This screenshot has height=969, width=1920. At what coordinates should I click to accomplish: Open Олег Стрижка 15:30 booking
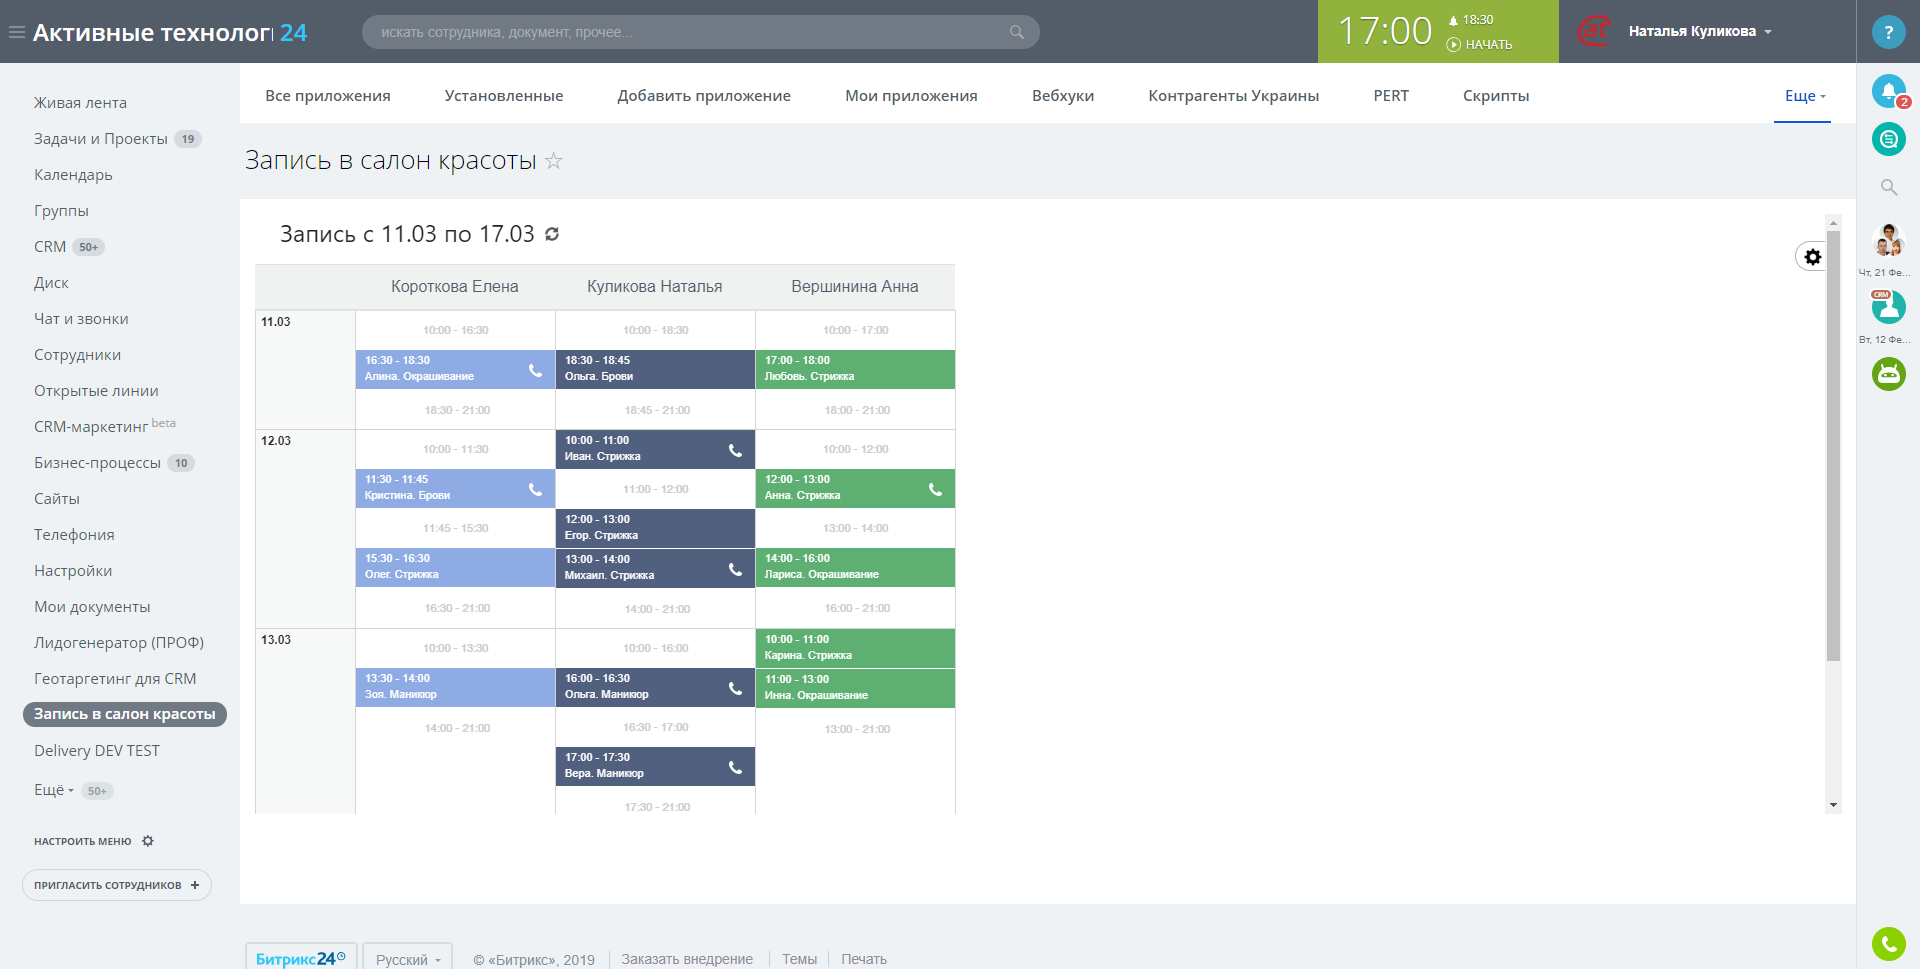(x=455, y=567)
